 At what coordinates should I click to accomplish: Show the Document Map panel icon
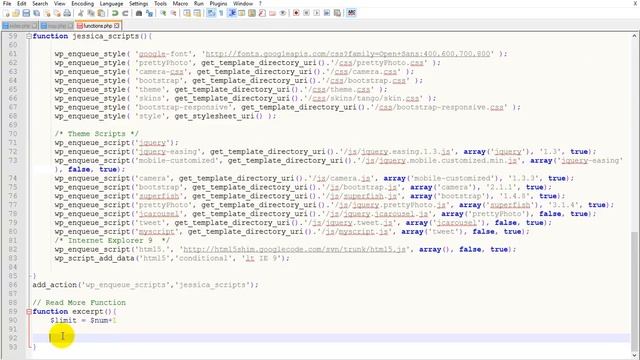pyautogui.click(x=252, y=13)
